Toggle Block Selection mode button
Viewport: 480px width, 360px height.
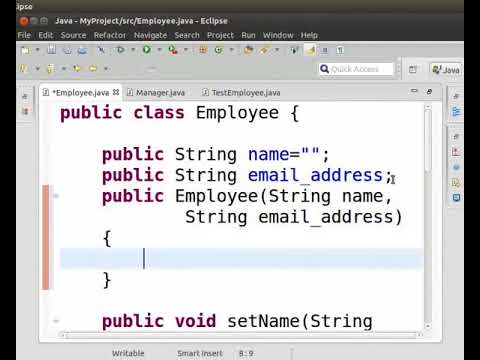(325, 50)
